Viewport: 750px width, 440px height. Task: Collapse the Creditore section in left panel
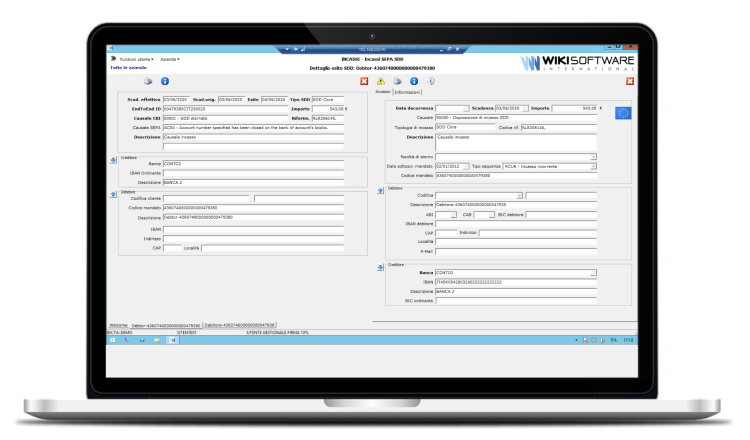click(112, 159)
